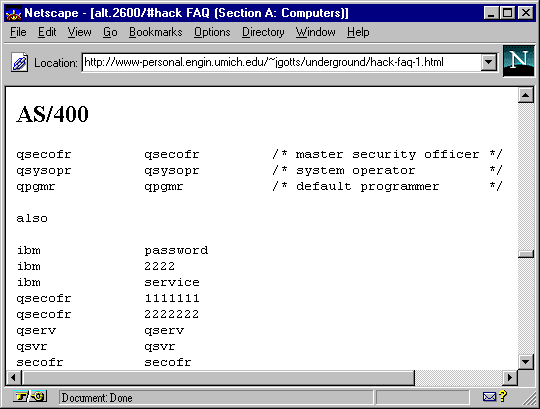Click the horizontal scrollbar right arrow
The image size is (540, 409).
509,378
